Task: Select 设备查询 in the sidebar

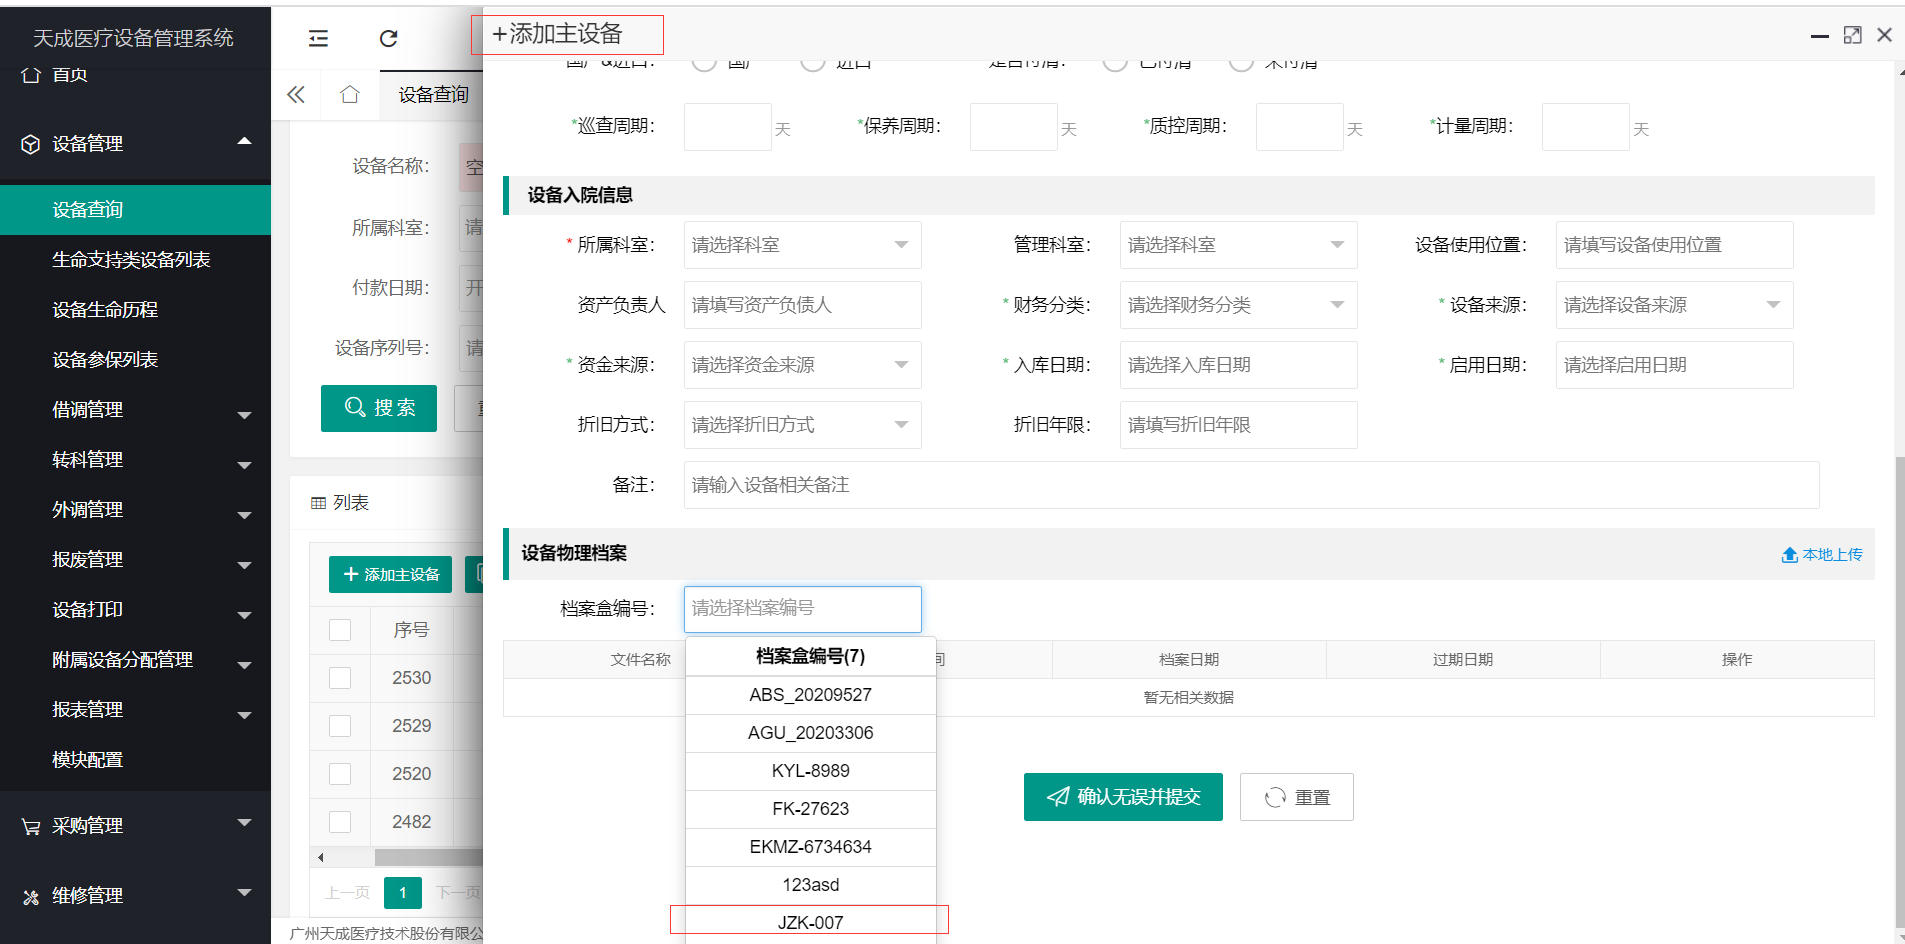Action: (x=135, y=210)
